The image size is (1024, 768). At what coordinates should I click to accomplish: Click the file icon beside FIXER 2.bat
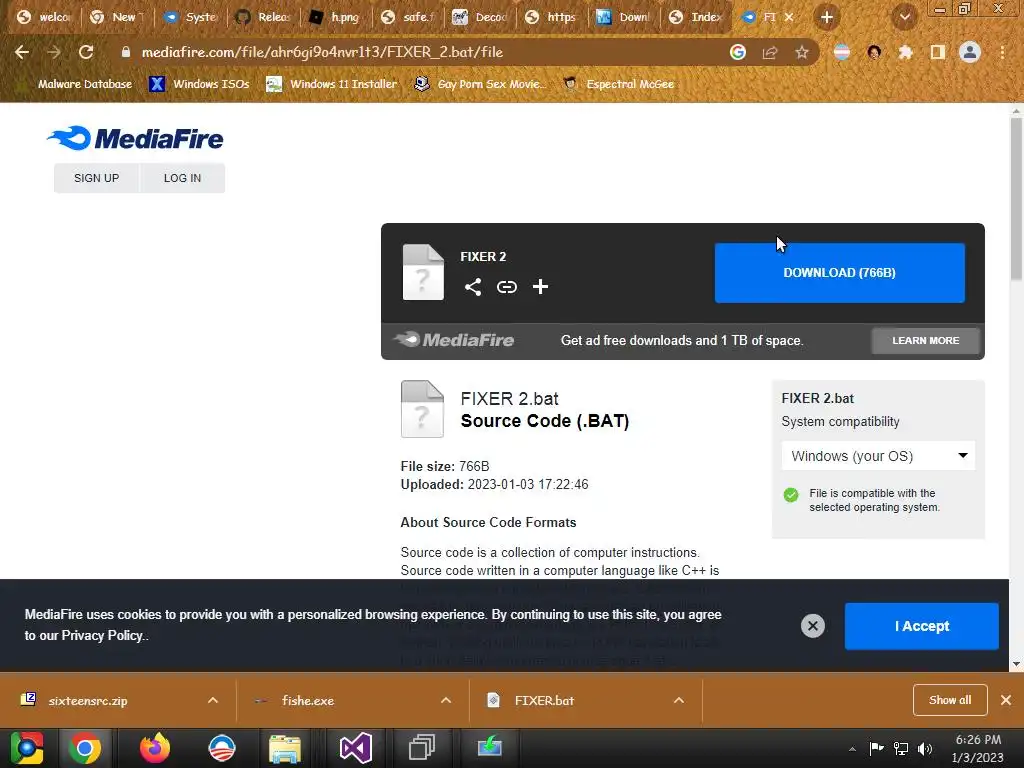(422, 409)
